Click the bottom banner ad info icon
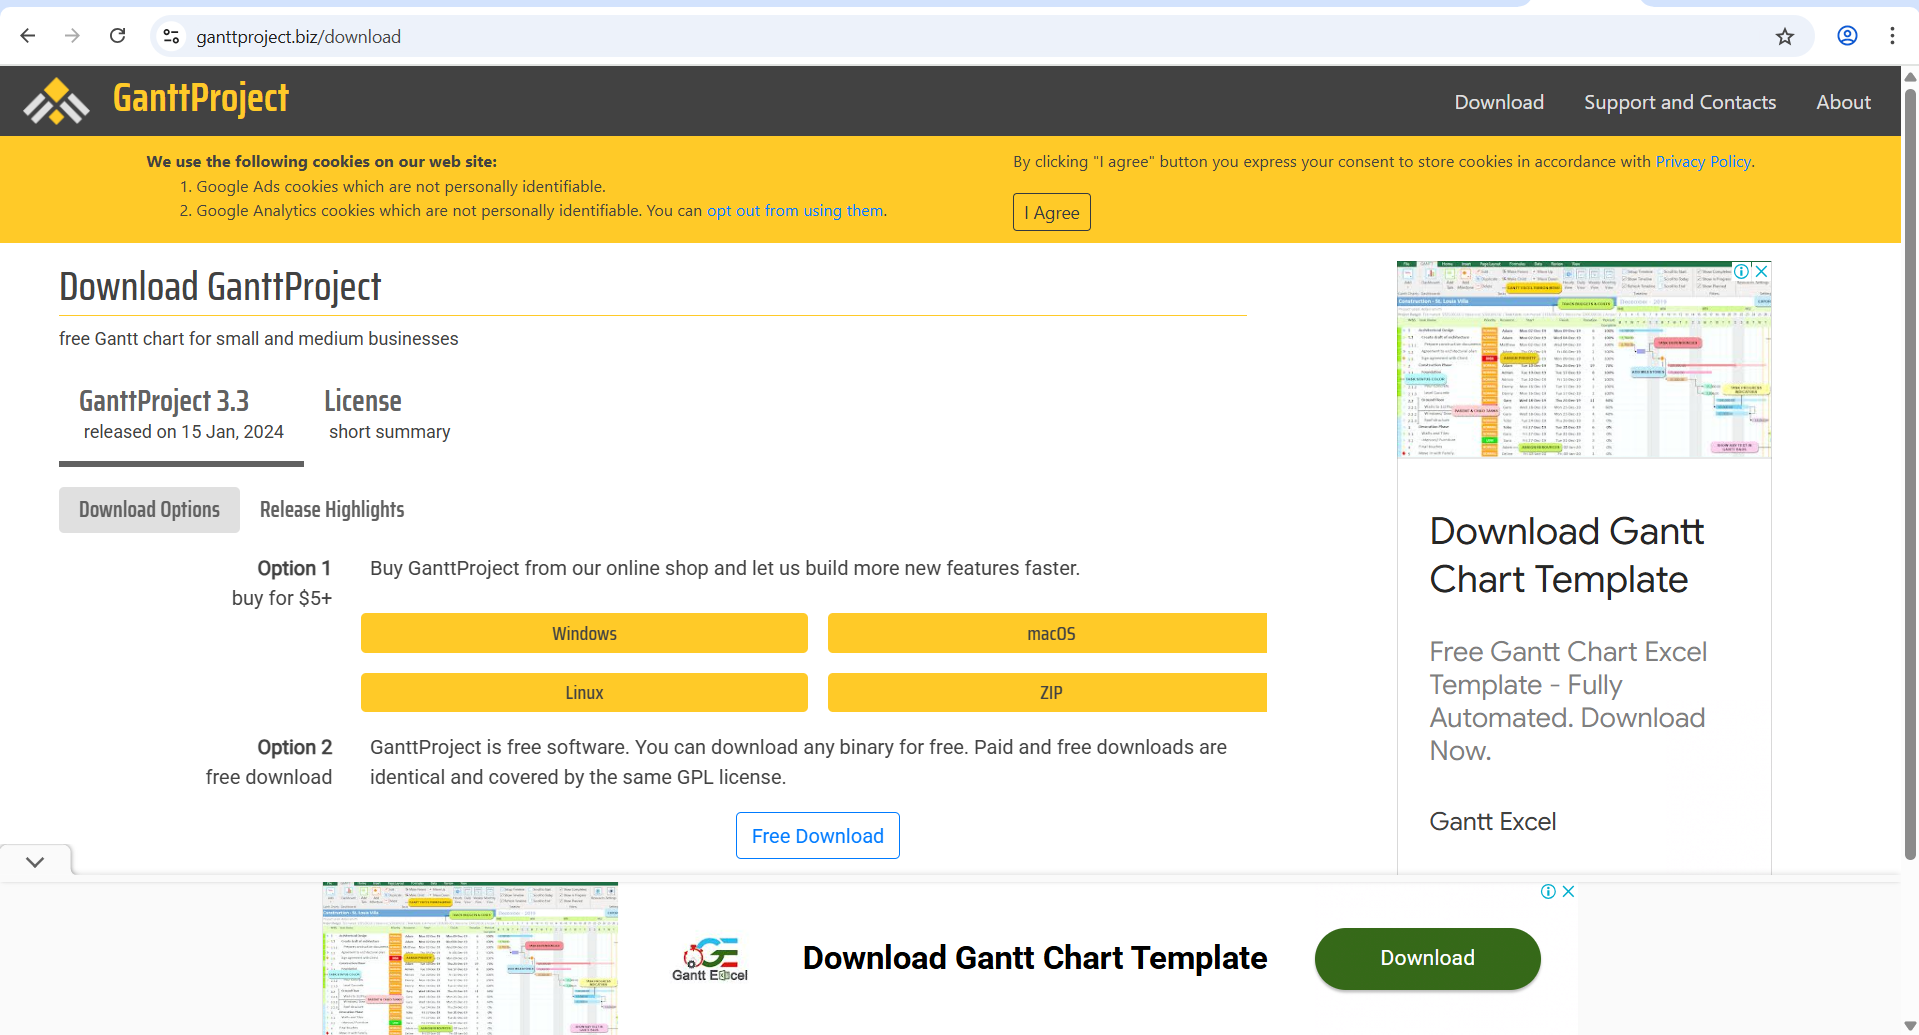Viewport: 1919px width, 1035px height. [1548, 891]
